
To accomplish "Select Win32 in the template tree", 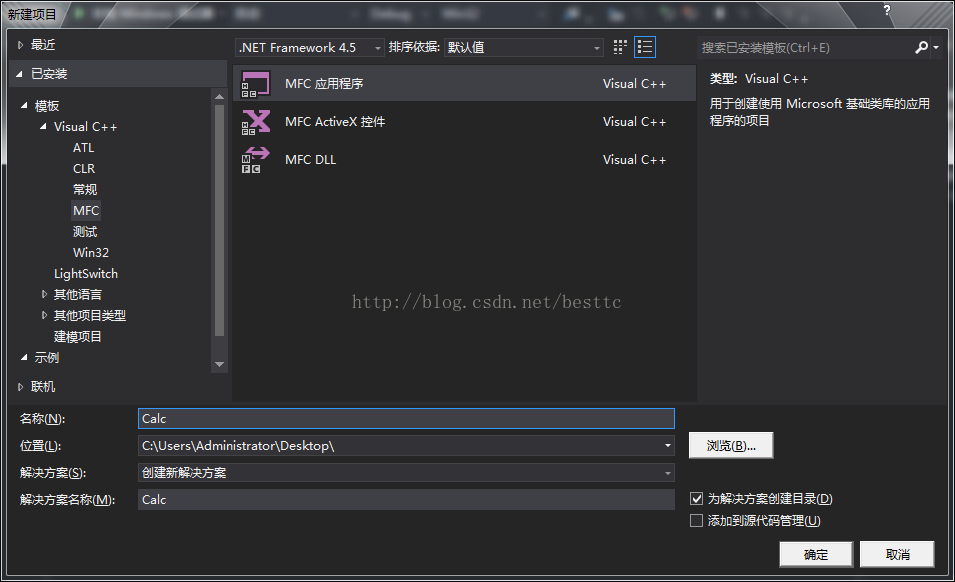I will pos(91,253).
